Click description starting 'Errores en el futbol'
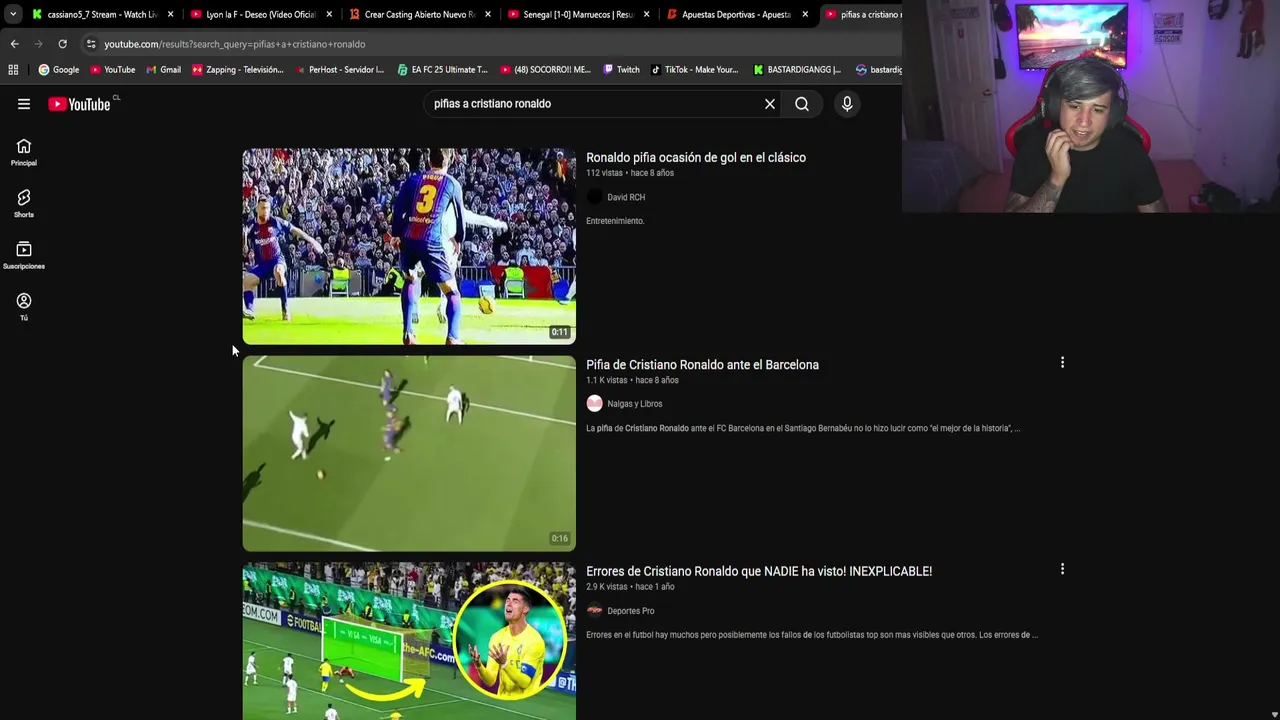 [812, 635]
